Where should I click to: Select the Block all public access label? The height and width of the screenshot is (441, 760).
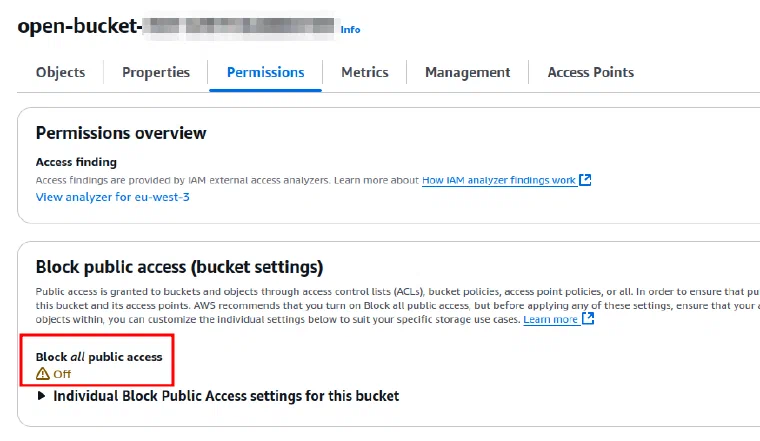click(99, 357)
